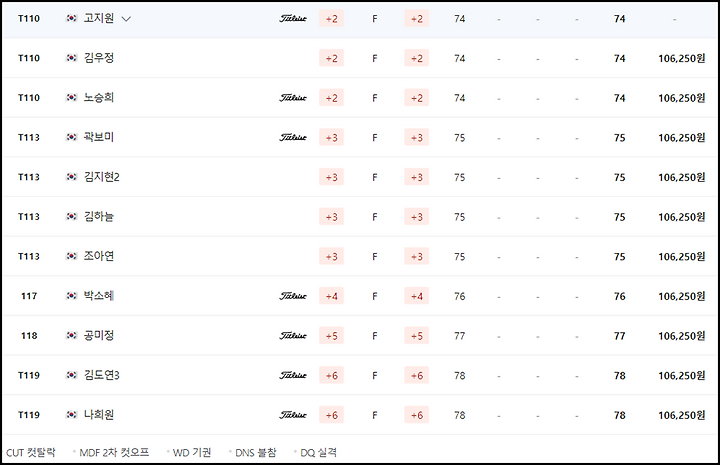
Task: Click the Titleist logo in 곽보미's row
Action: click(293, 137)
